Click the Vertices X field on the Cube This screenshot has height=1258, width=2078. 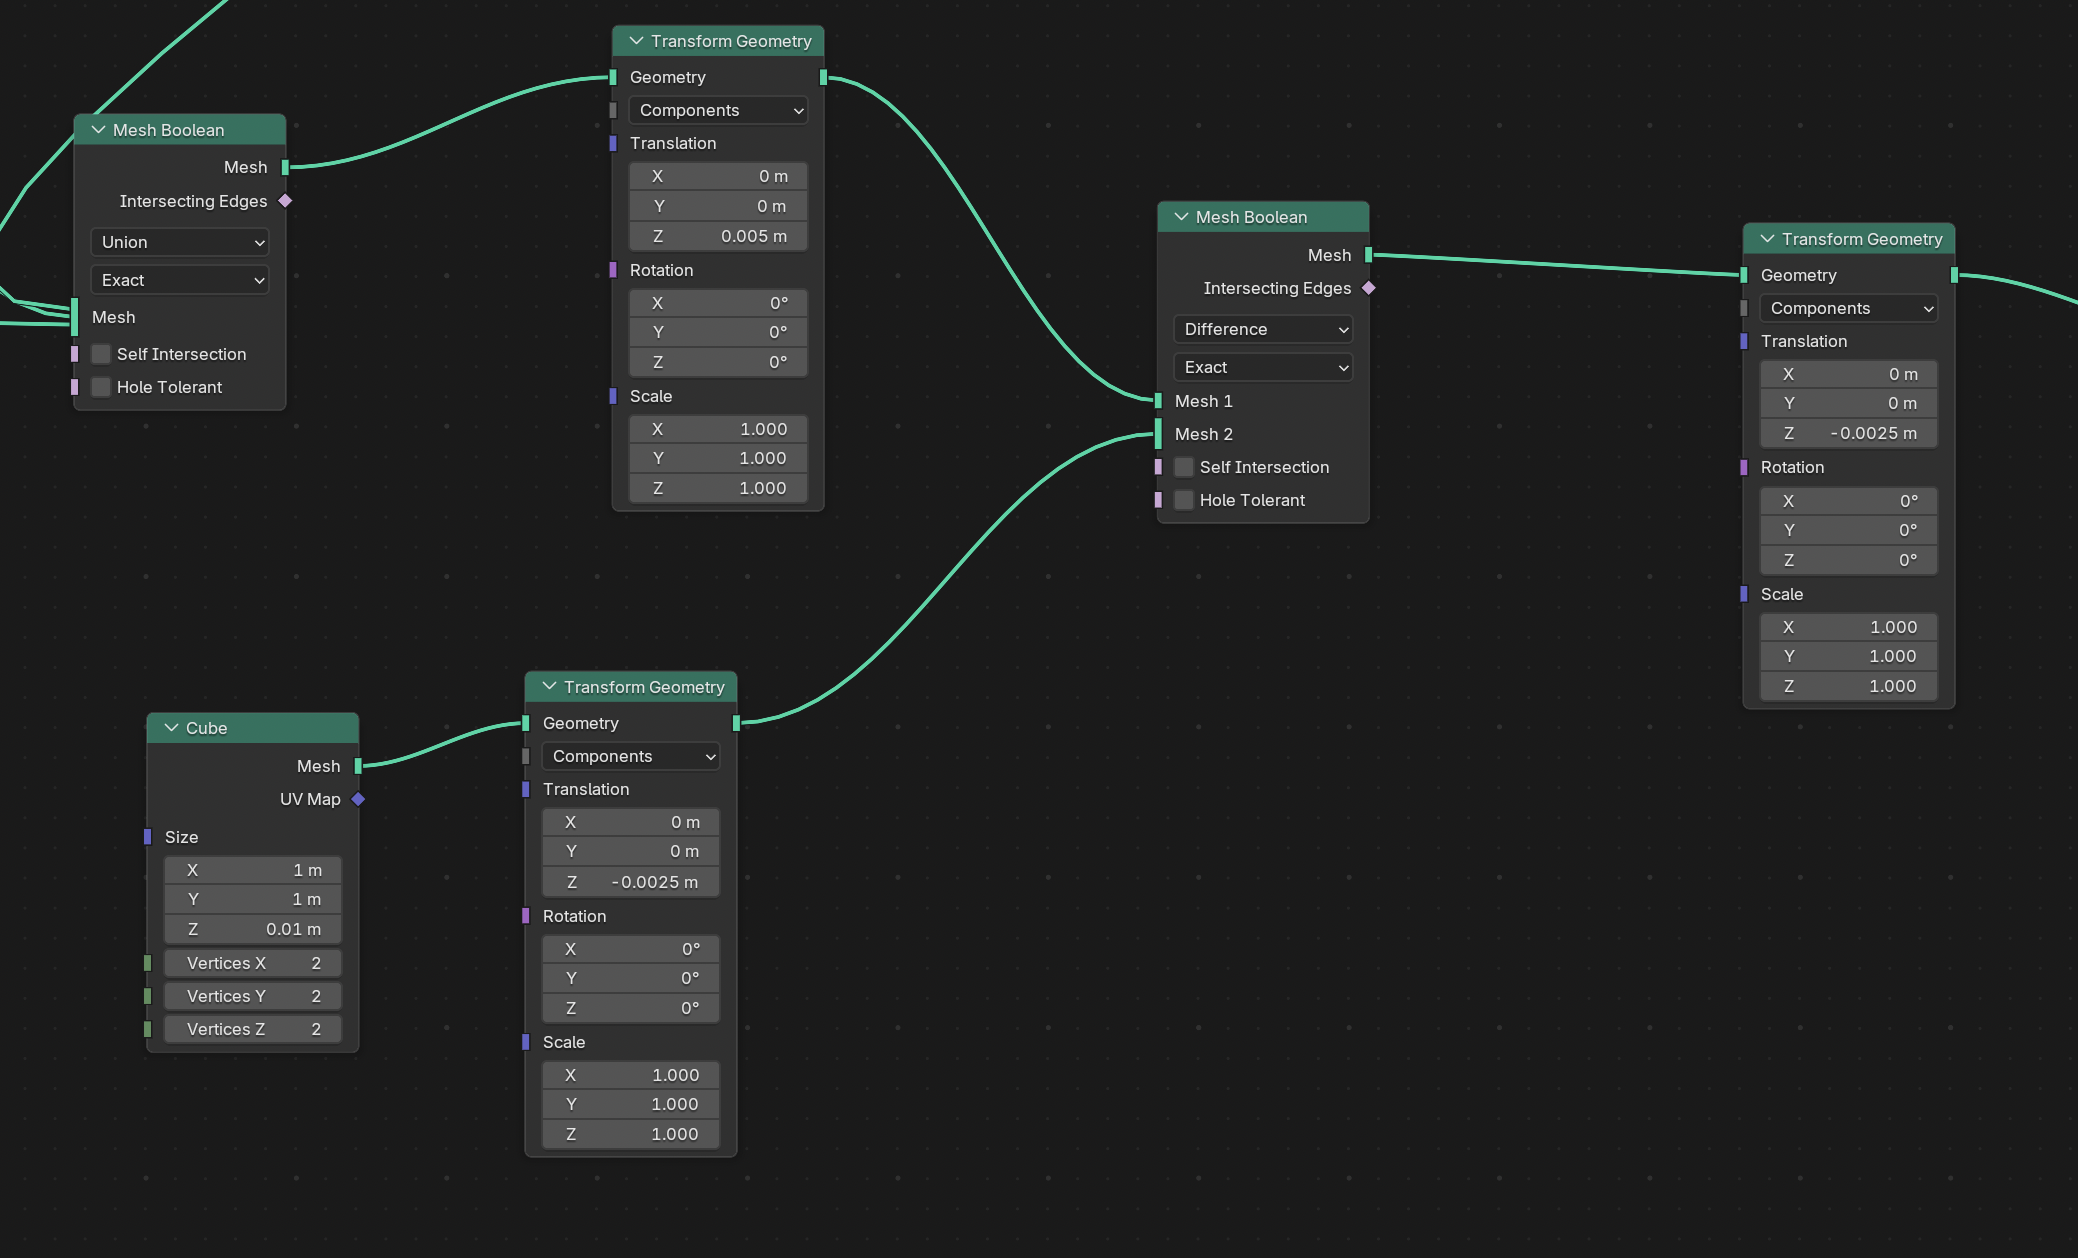tap(253, 963)
